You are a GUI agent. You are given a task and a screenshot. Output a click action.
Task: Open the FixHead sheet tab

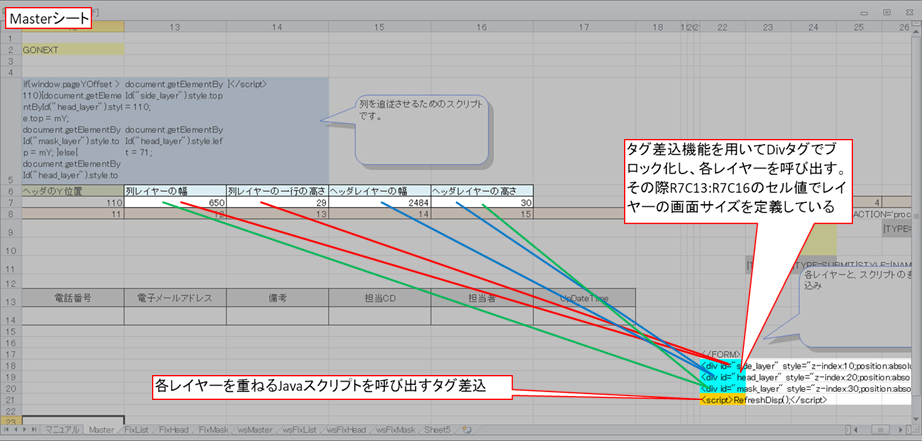coord(174,430)
